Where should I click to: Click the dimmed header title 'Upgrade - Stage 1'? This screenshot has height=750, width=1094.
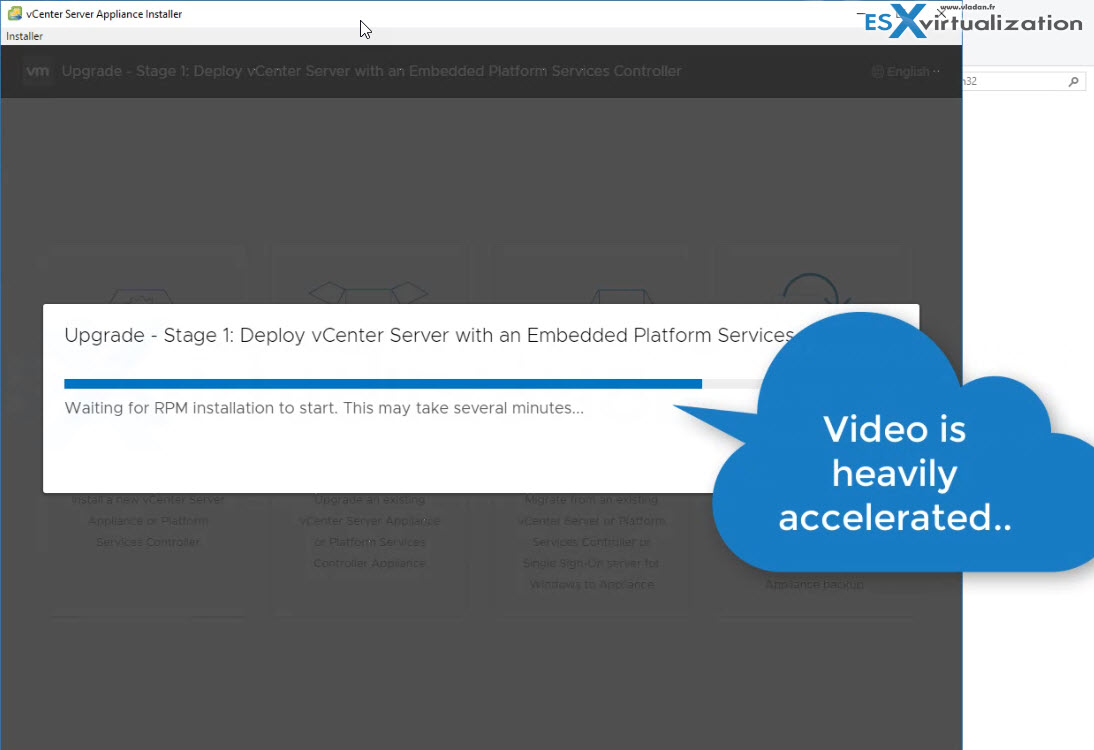pos(371,71)
